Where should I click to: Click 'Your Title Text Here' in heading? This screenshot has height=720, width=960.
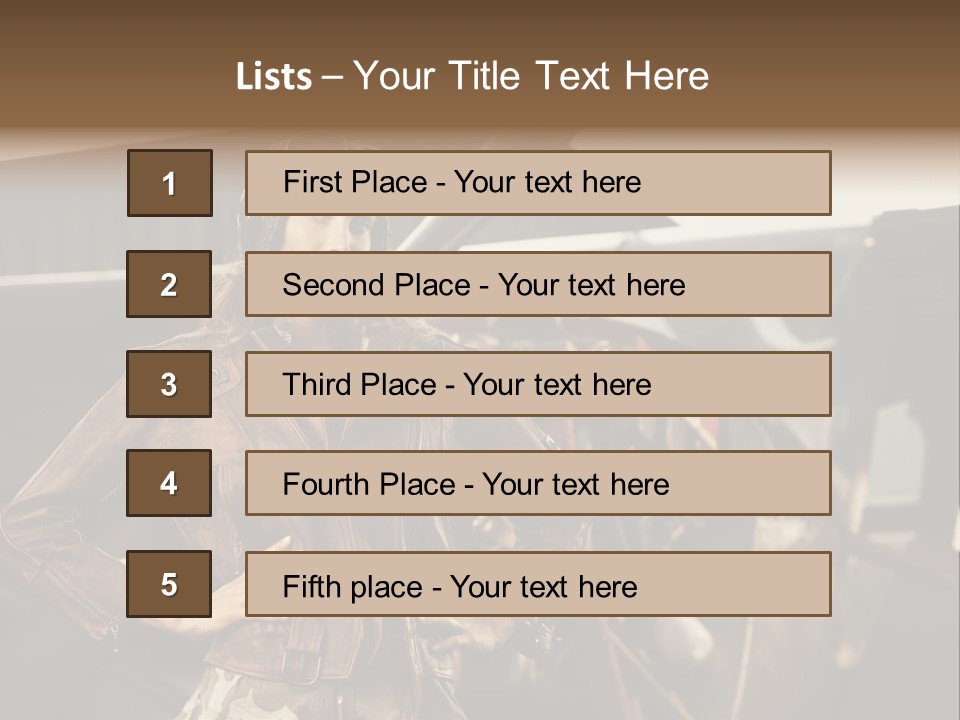point(531,76)
